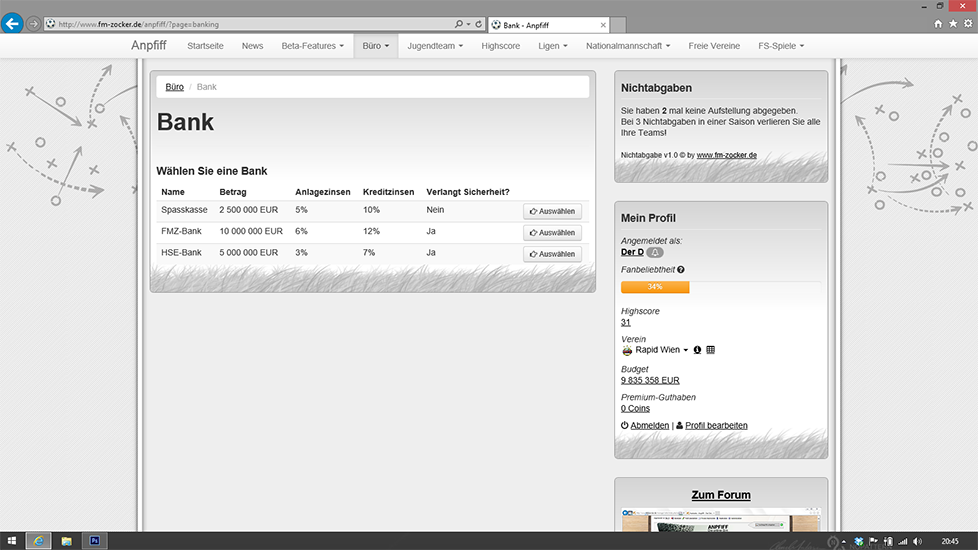This screenshot has height=550, width=978.
Task: Open the browser settings gear icon
Action: [x=966, y=24]
